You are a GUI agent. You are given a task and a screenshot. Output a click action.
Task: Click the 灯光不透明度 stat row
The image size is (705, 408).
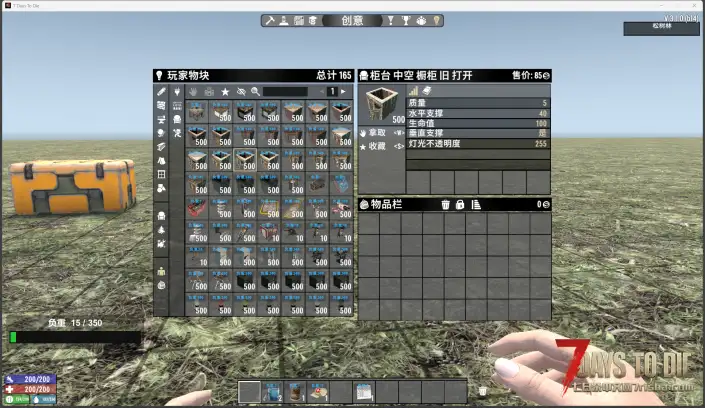coord(478,144)
